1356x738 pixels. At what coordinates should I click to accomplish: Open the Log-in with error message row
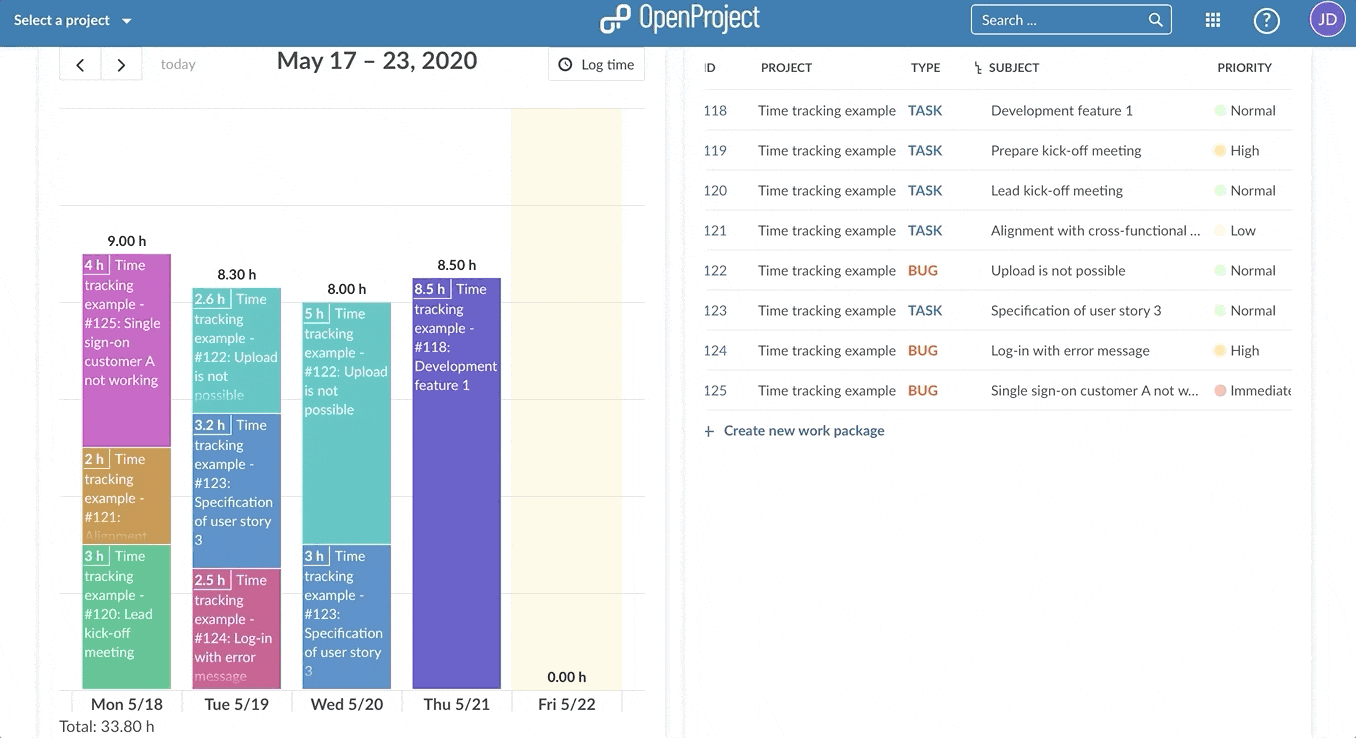point(1069,351)
